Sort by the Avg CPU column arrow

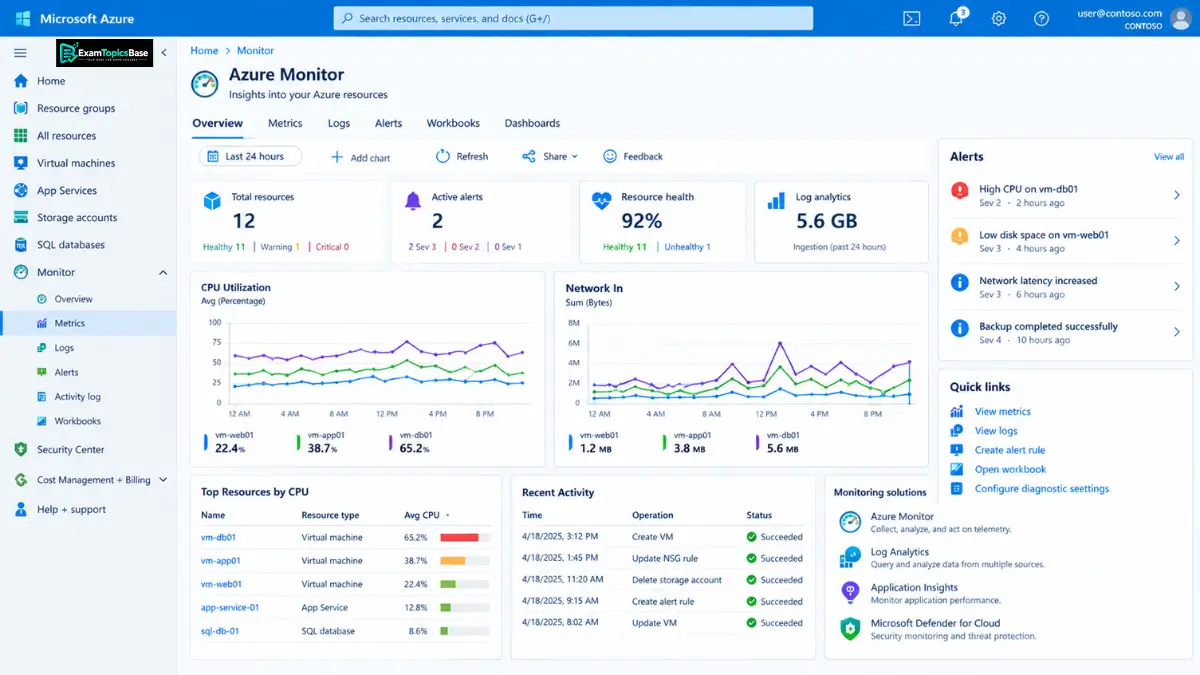[x=447, y=515]
